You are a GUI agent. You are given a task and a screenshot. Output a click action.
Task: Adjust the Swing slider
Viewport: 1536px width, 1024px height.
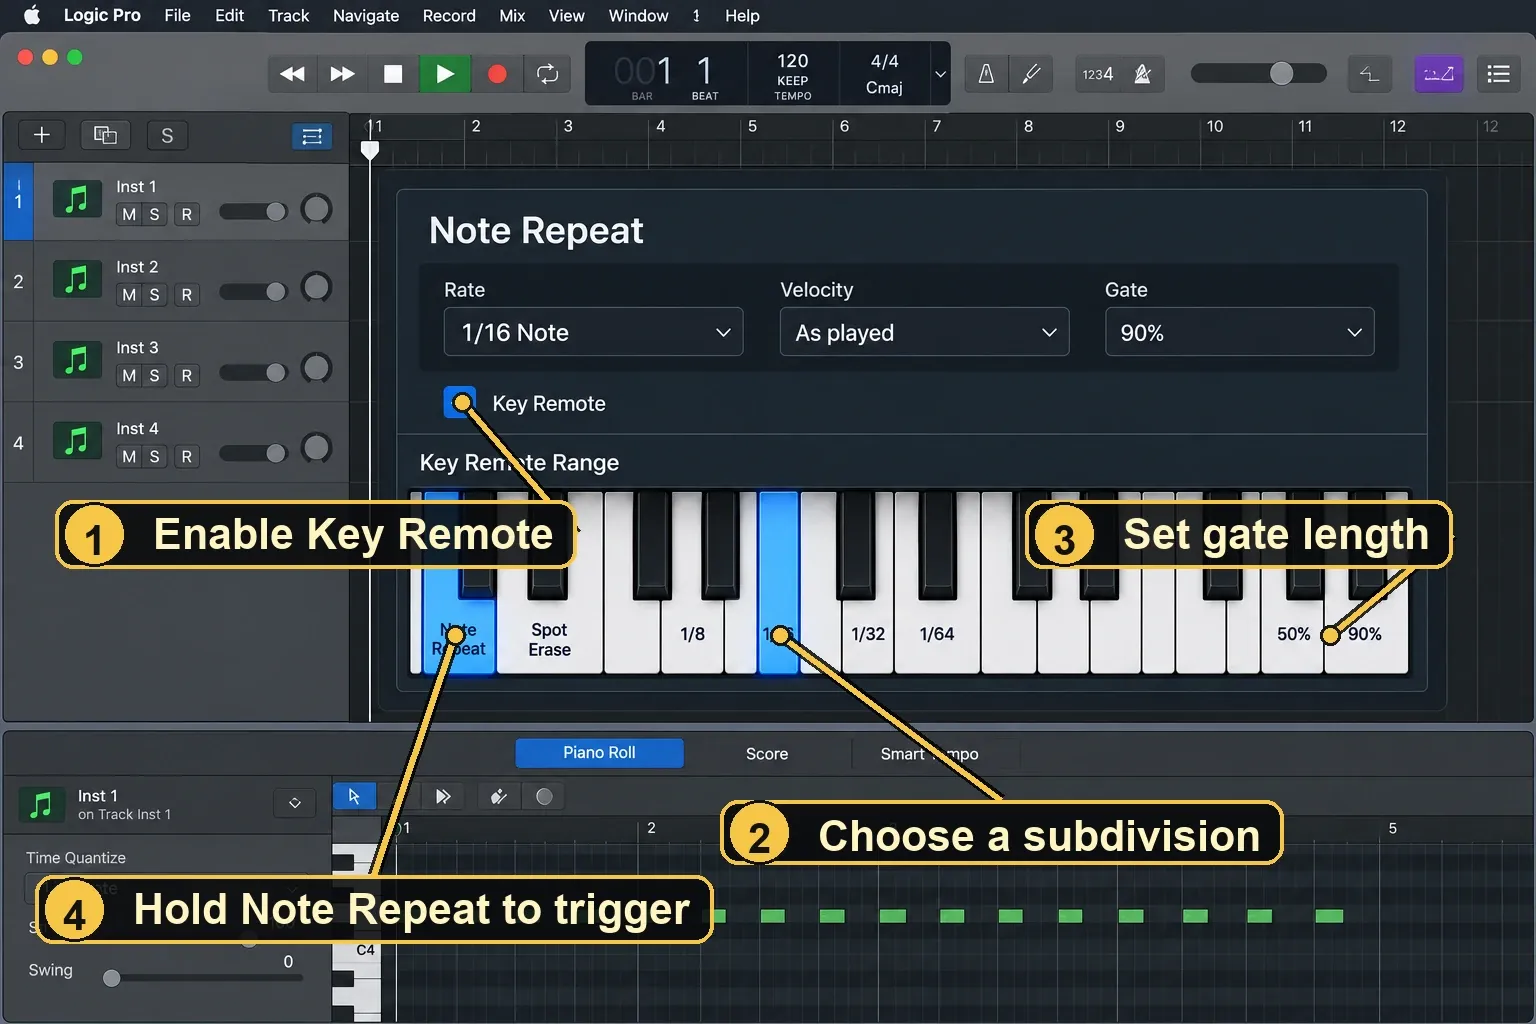[x=204, y=978]
